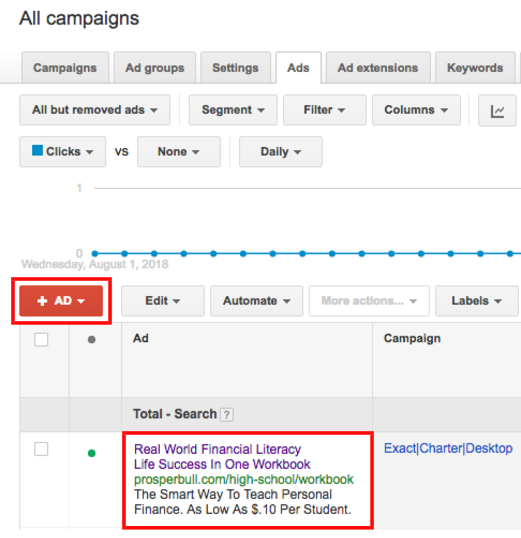521x538 pixels.
Task: Switch to the Keywords tab
Action: click(475, 68)
